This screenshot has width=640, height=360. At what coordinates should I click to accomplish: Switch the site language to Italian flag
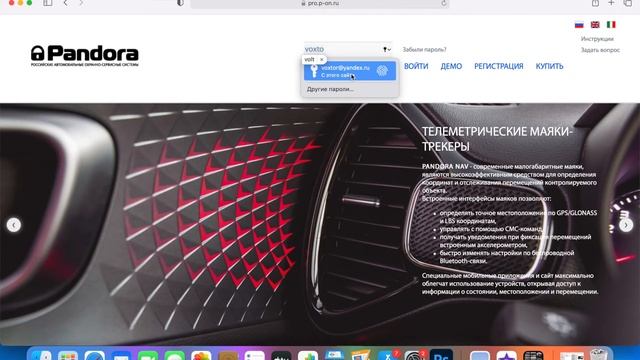(x=611, y=24)
